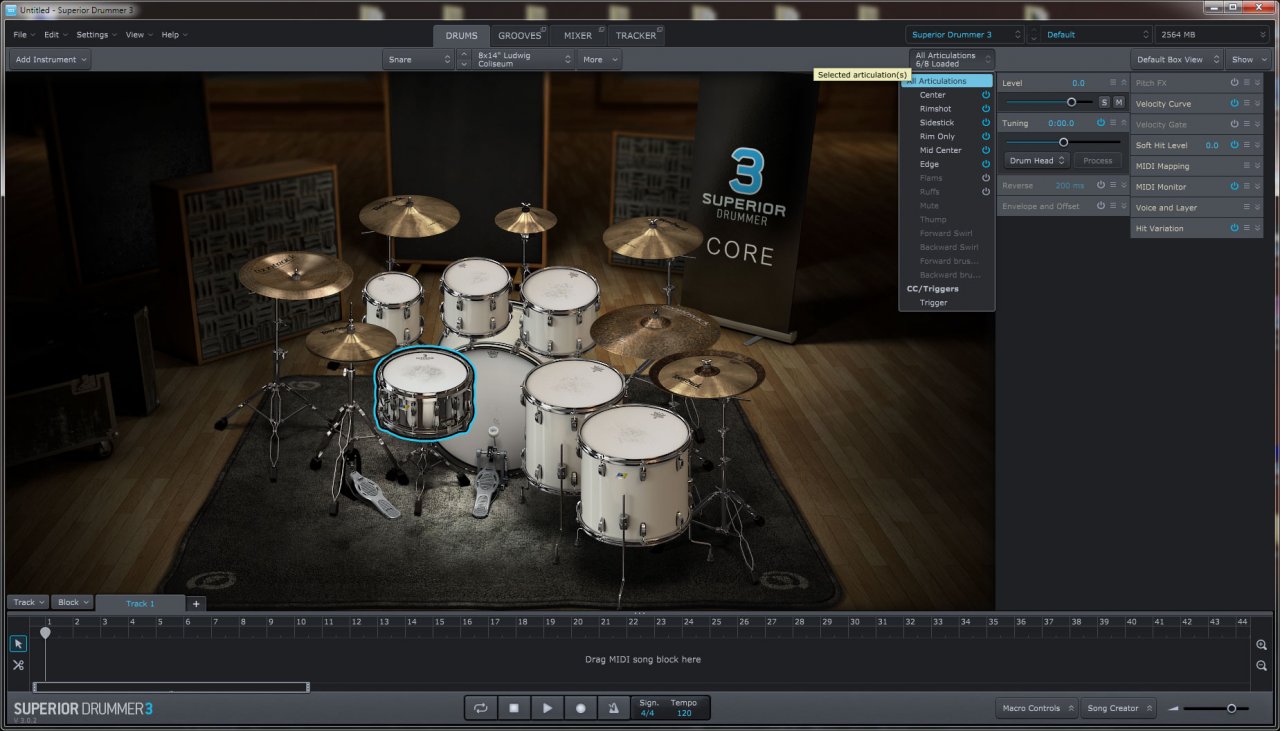Open the Edit menu

[55, 34]
